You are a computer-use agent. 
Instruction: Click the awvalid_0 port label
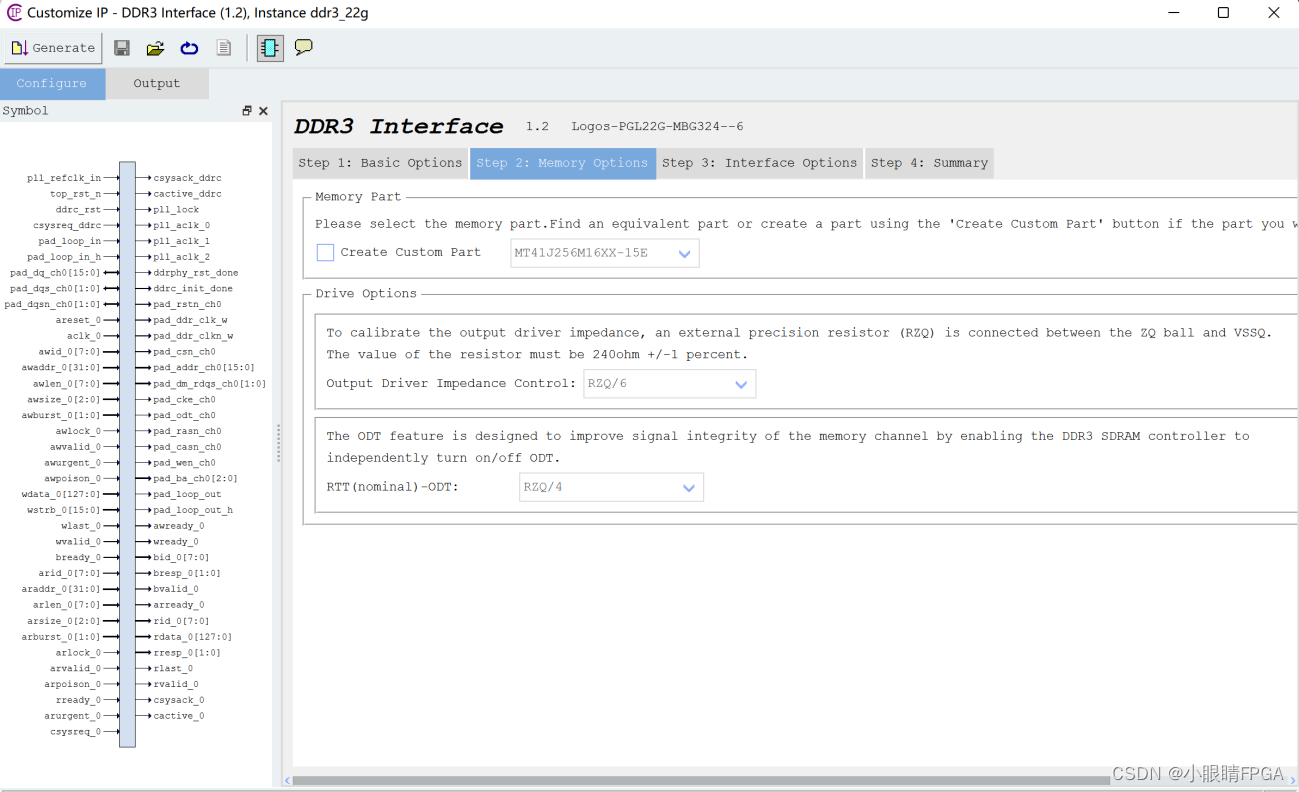click(76, 447)
